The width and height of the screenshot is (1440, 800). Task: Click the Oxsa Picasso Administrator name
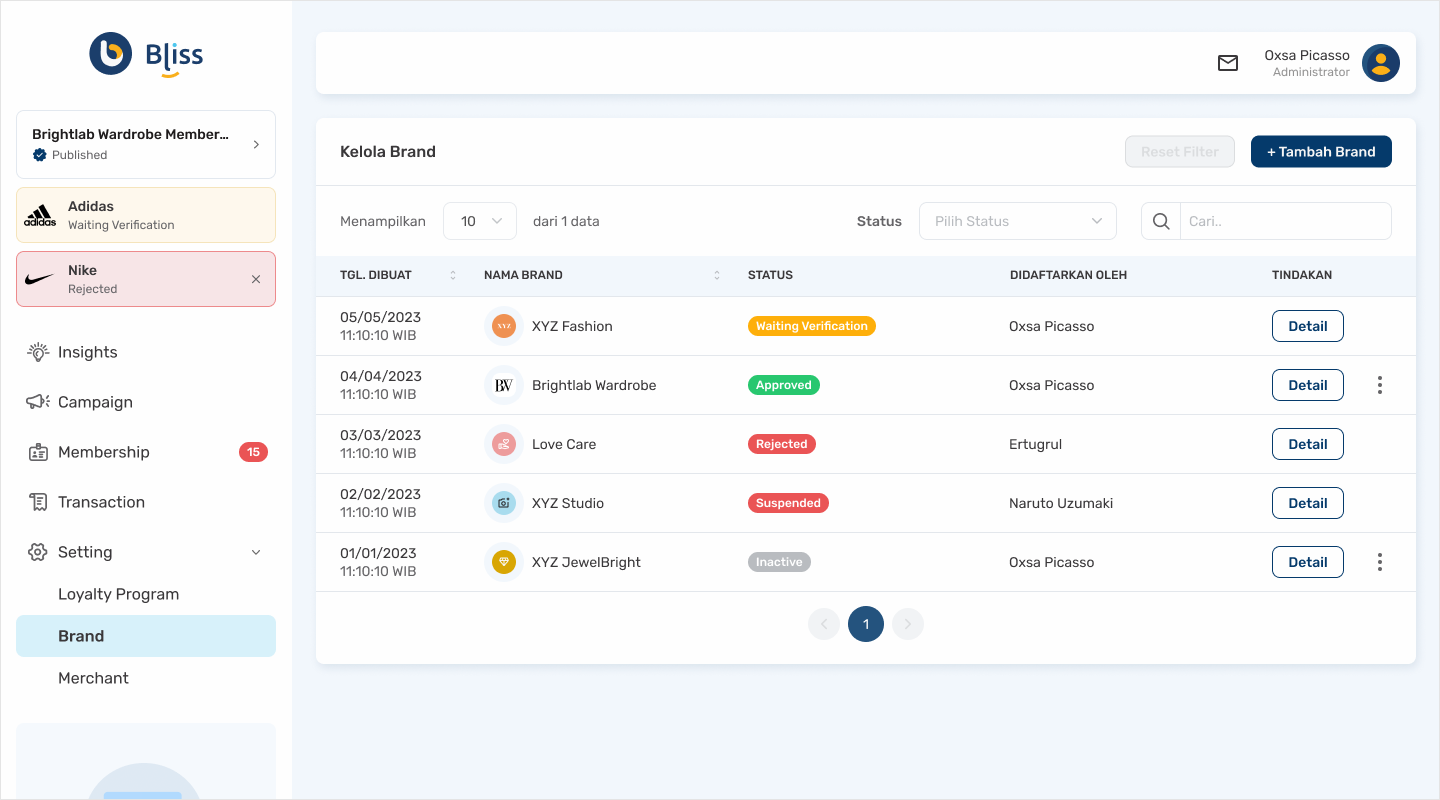click(1307, 63)
